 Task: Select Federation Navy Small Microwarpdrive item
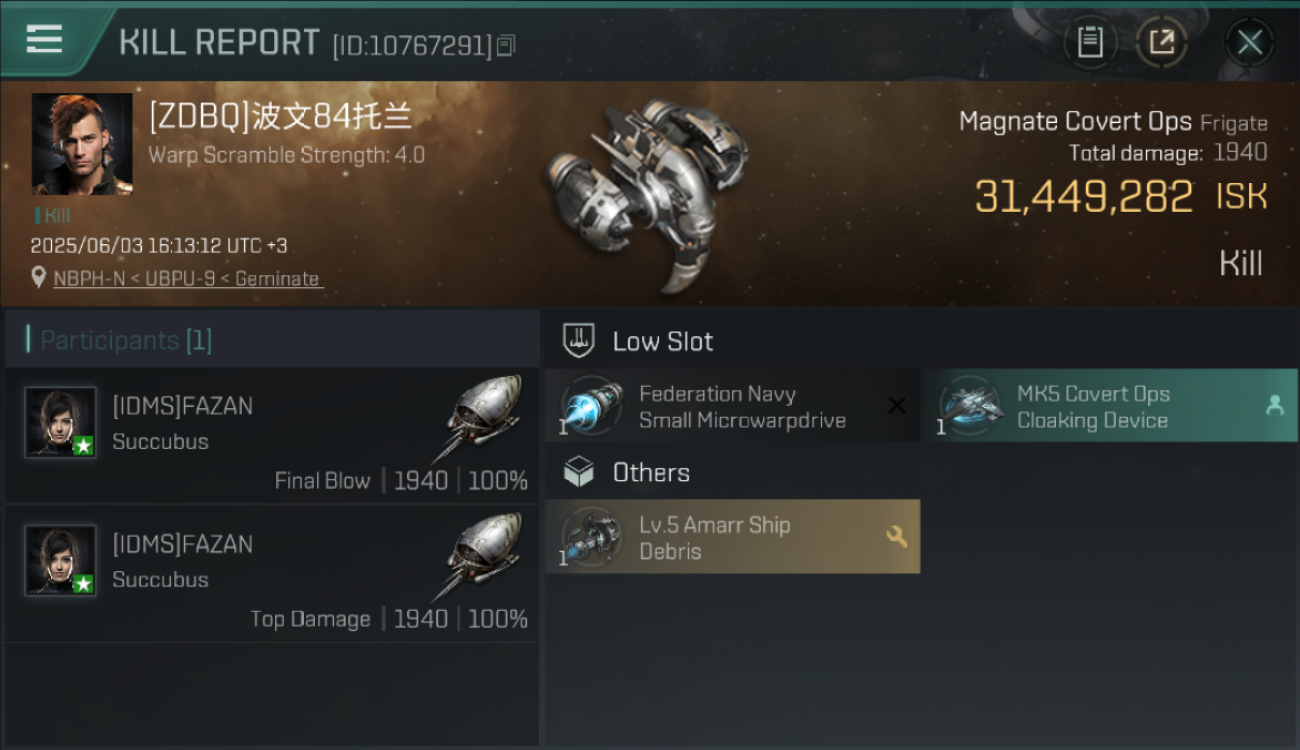[732, 406]
